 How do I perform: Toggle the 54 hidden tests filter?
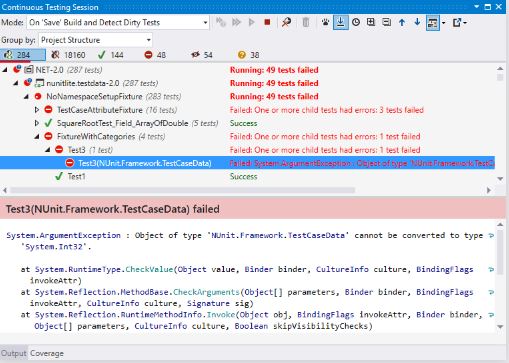202,55
